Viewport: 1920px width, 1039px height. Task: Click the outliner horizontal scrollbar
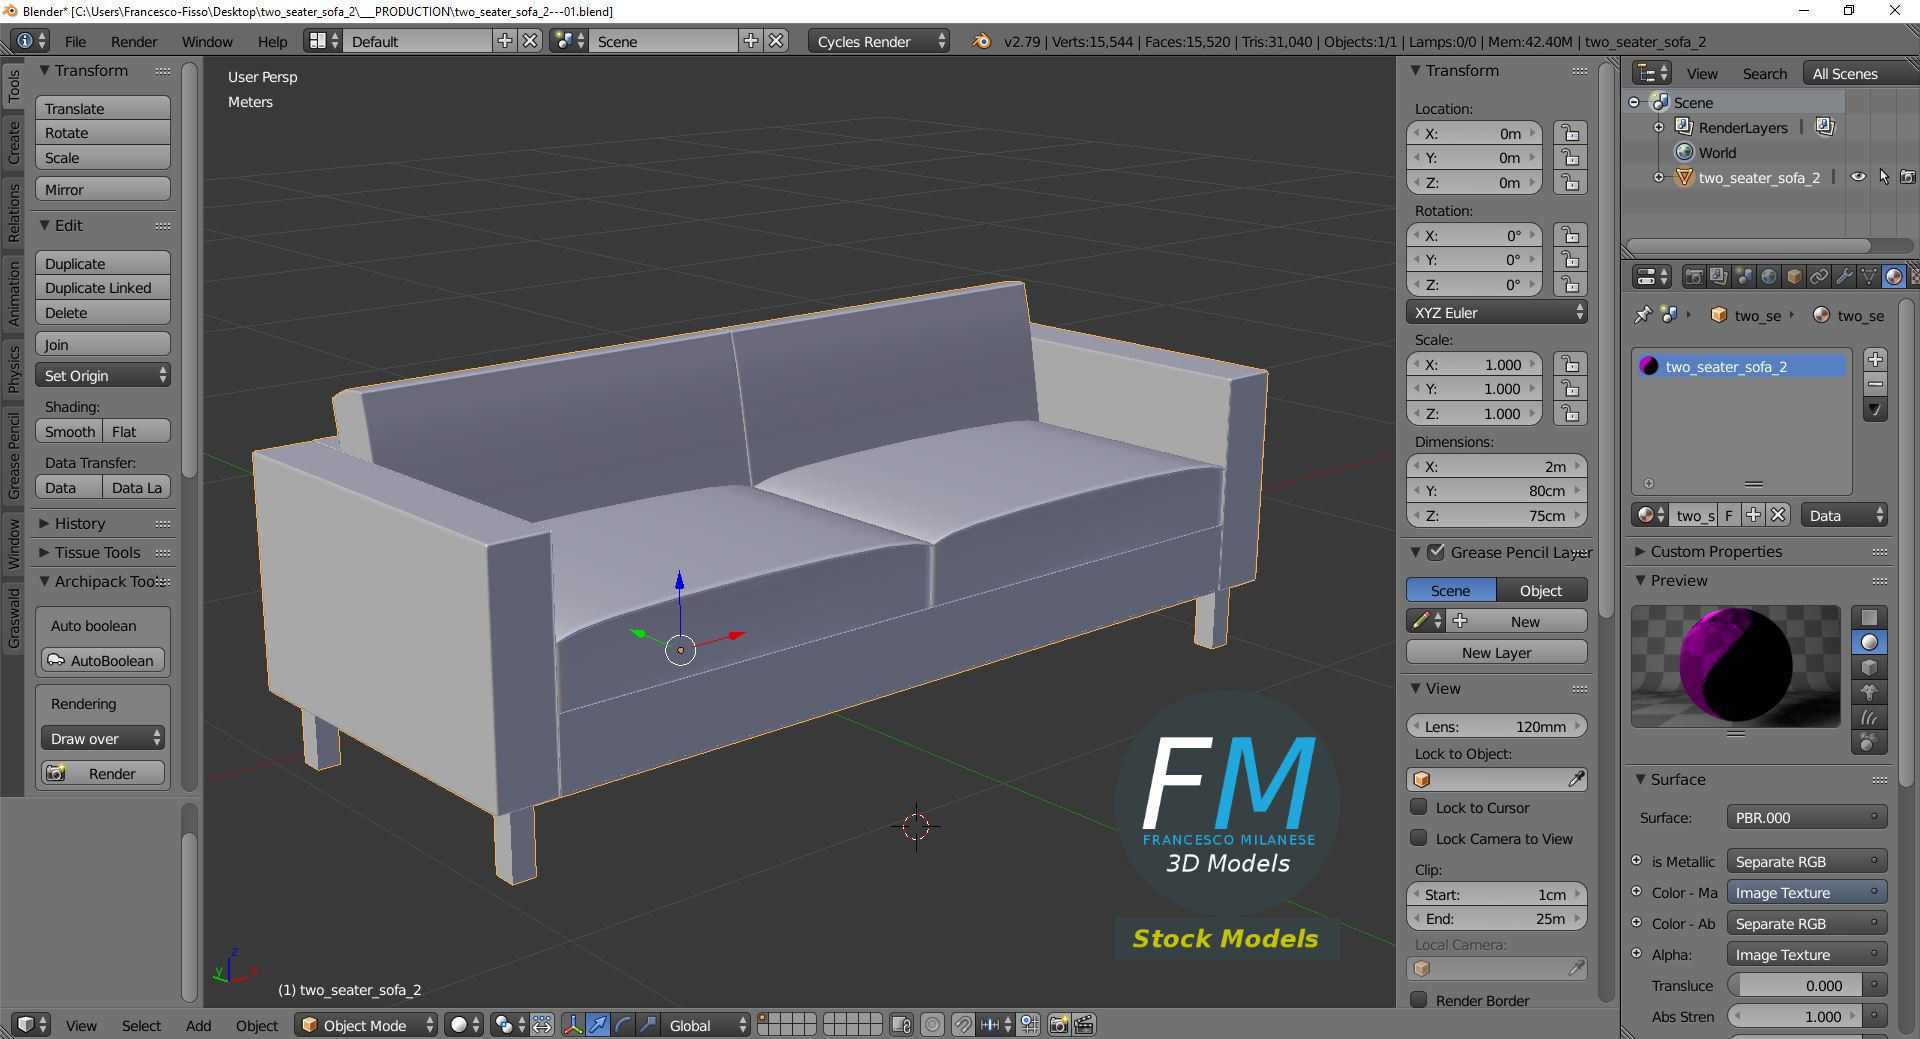(1749, 245)
